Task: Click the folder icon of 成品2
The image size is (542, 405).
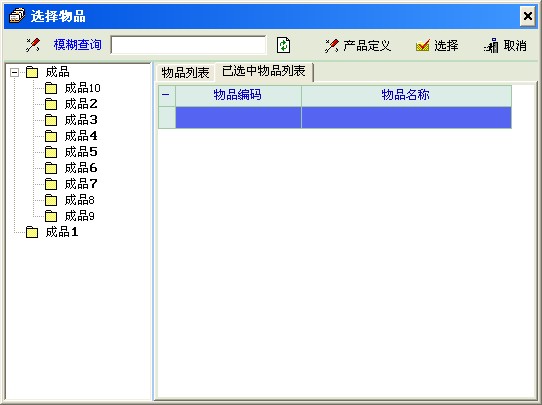Action: point(51,104)
